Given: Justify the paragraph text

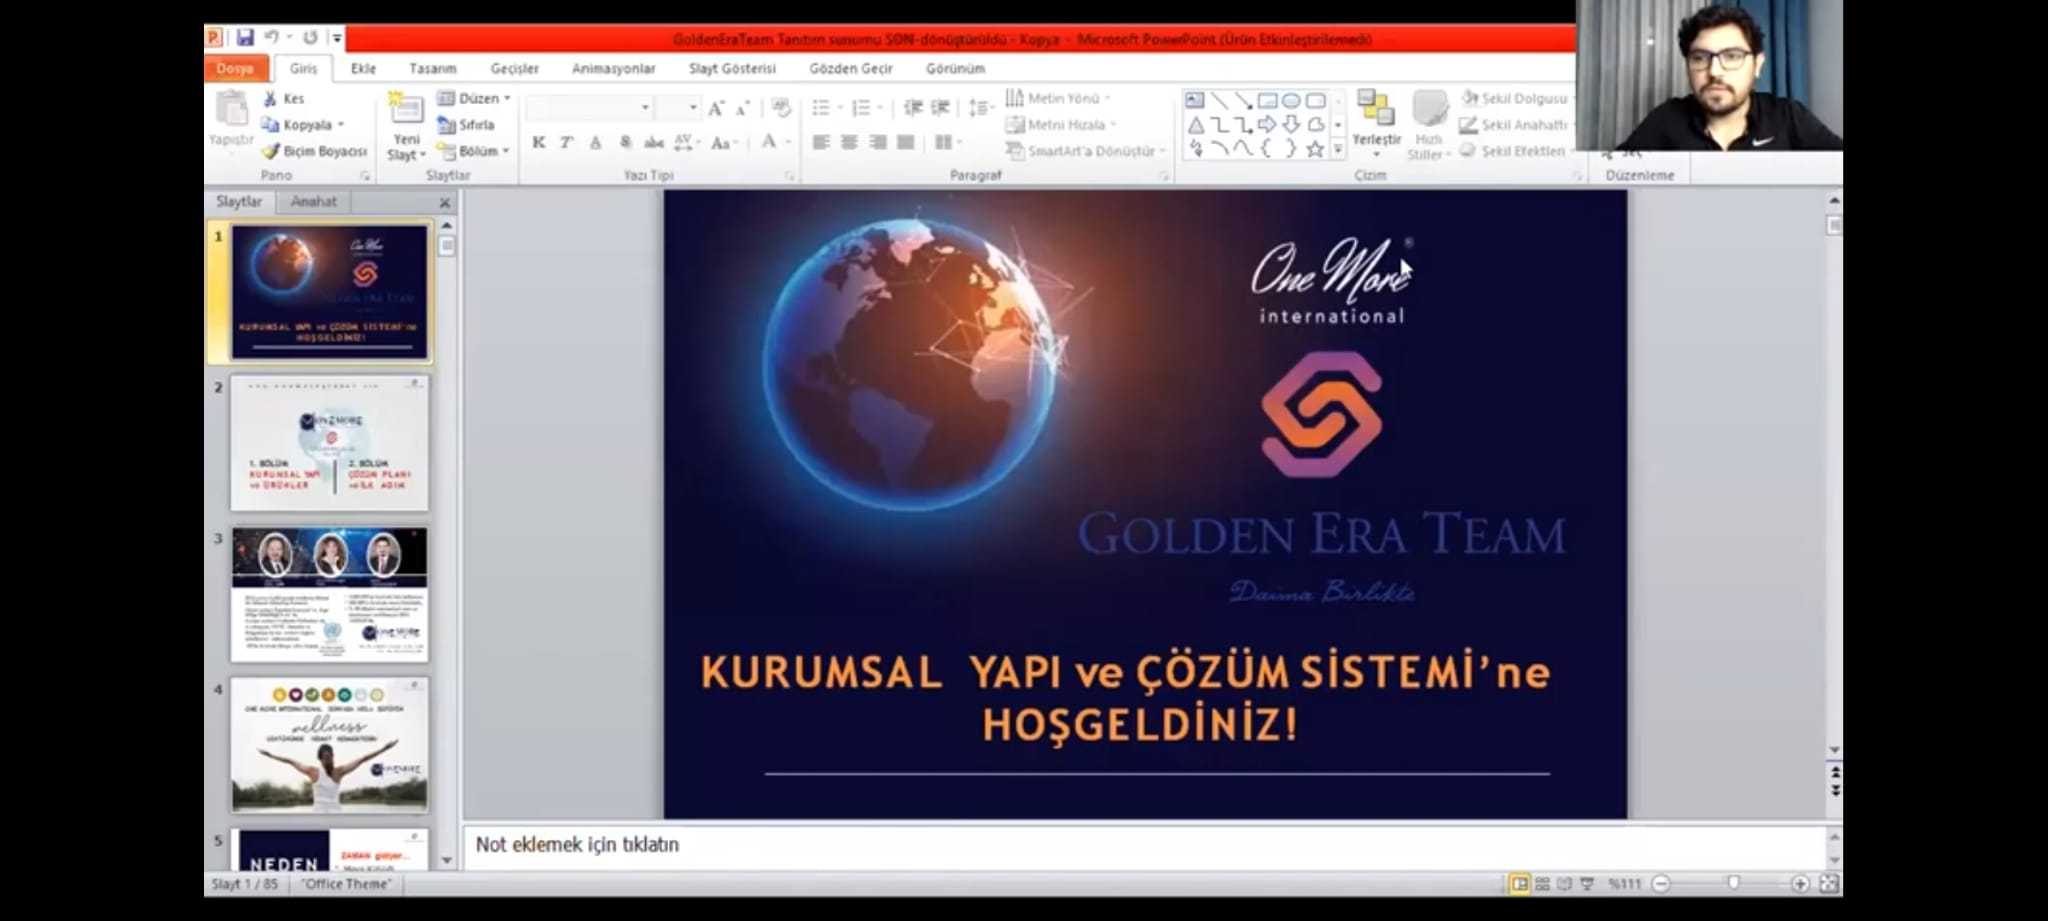Looking at the screenshot, I should click(906, 142).
